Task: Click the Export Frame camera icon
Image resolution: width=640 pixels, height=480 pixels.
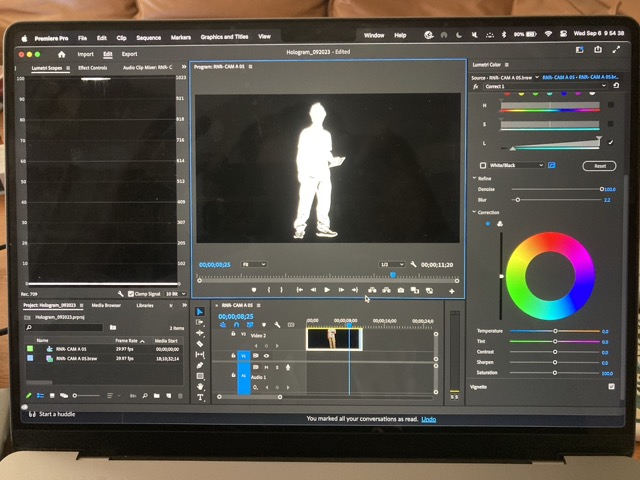Action: click(401, 290)
